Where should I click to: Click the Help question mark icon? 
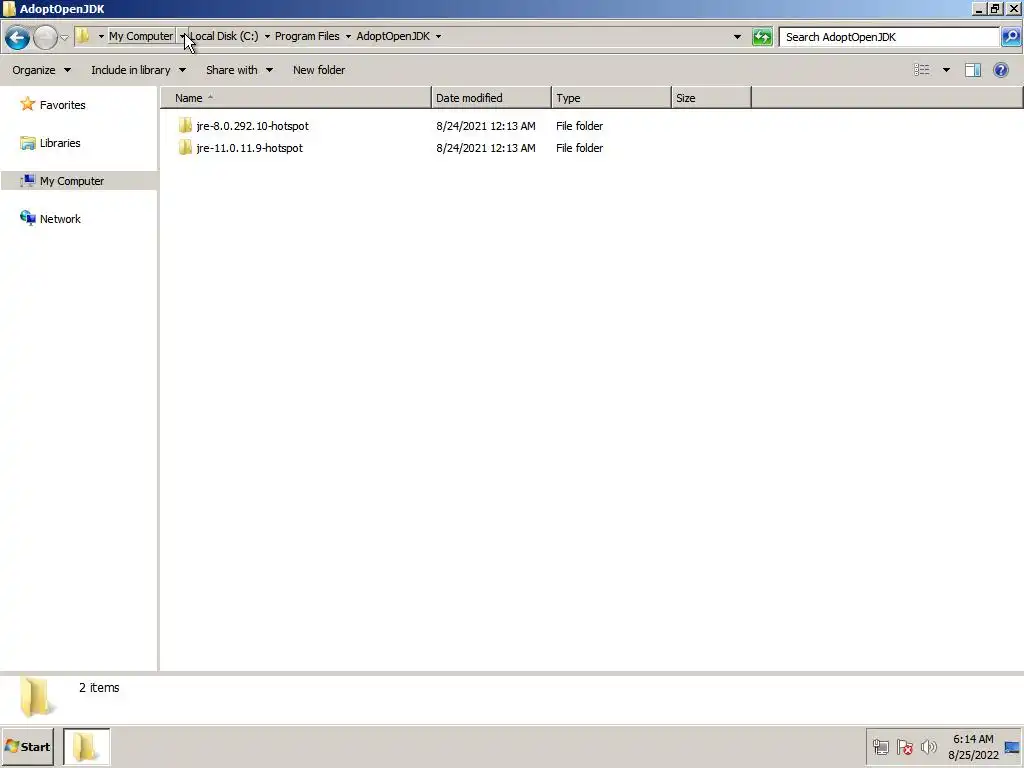[x=1000, y=70]
